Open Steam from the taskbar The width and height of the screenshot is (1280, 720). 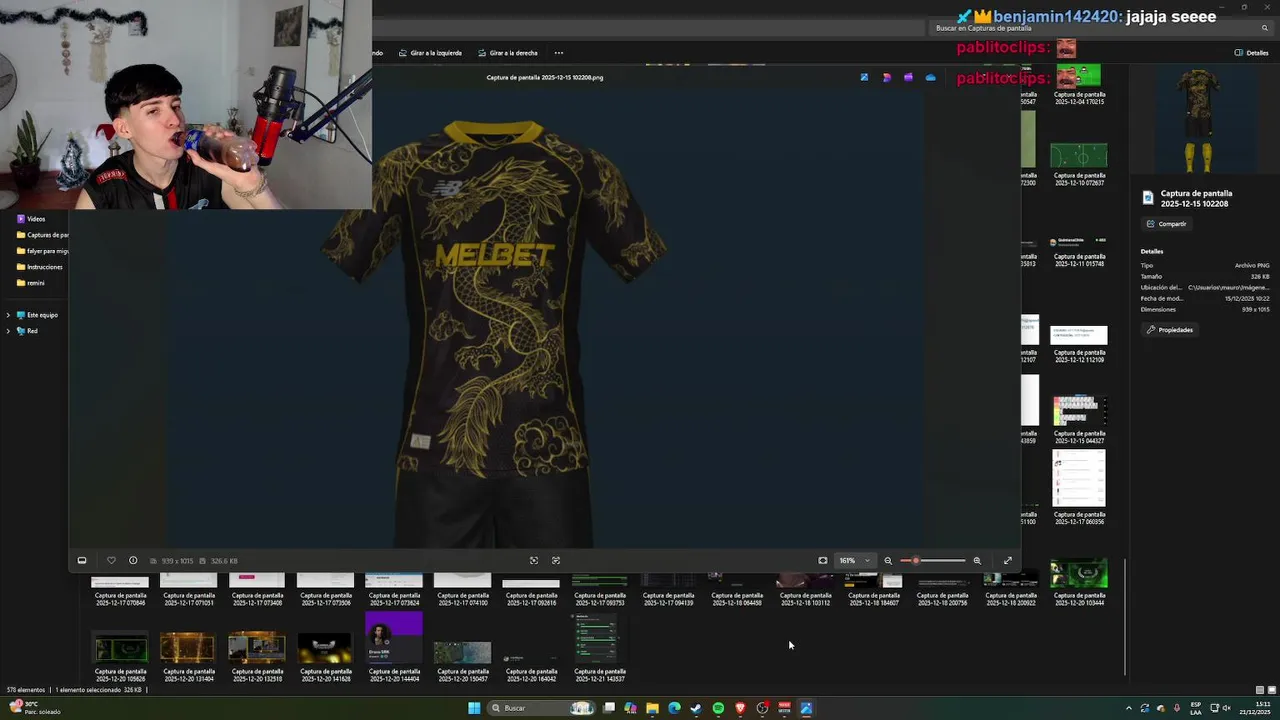(696, 708)
